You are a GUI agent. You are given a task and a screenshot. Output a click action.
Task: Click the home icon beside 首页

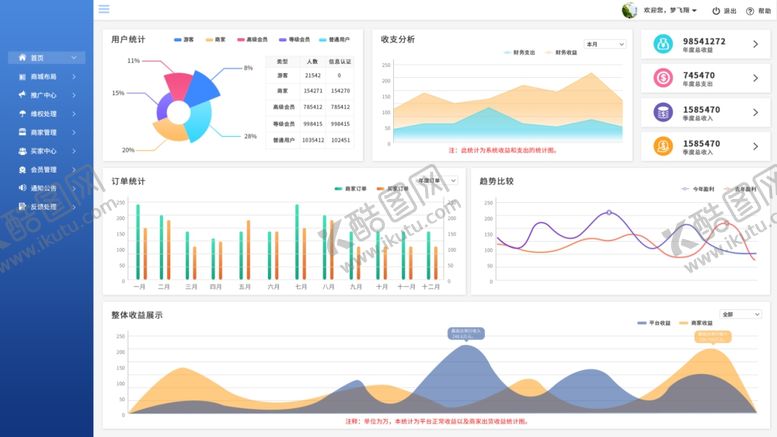point(22,58)
